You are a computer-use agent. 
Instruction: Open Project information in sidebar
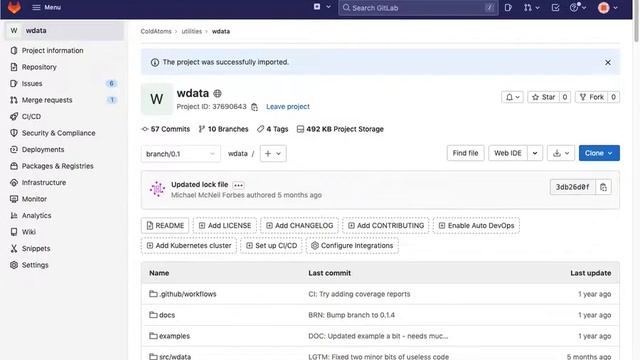[52, 51]
